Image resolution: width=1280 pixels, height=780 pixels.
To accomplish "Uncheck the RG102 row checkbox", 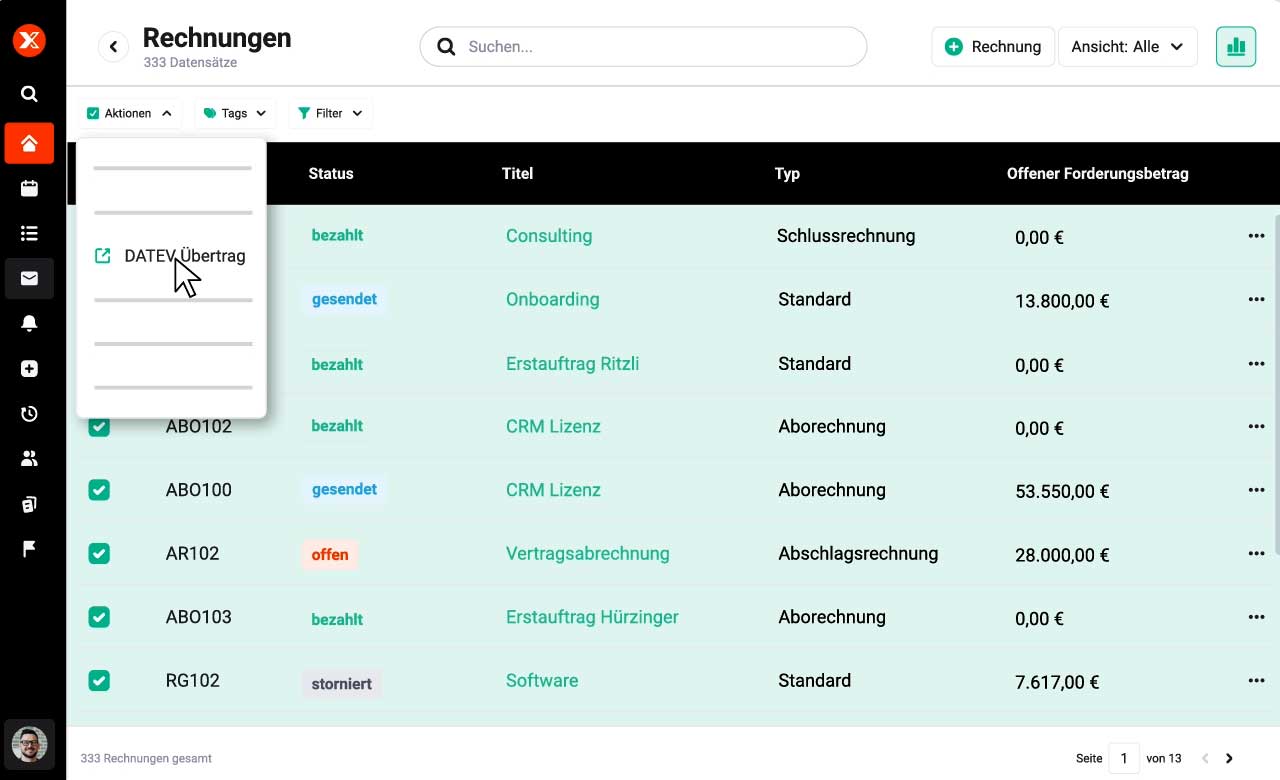I will click(x=99, y=680).
